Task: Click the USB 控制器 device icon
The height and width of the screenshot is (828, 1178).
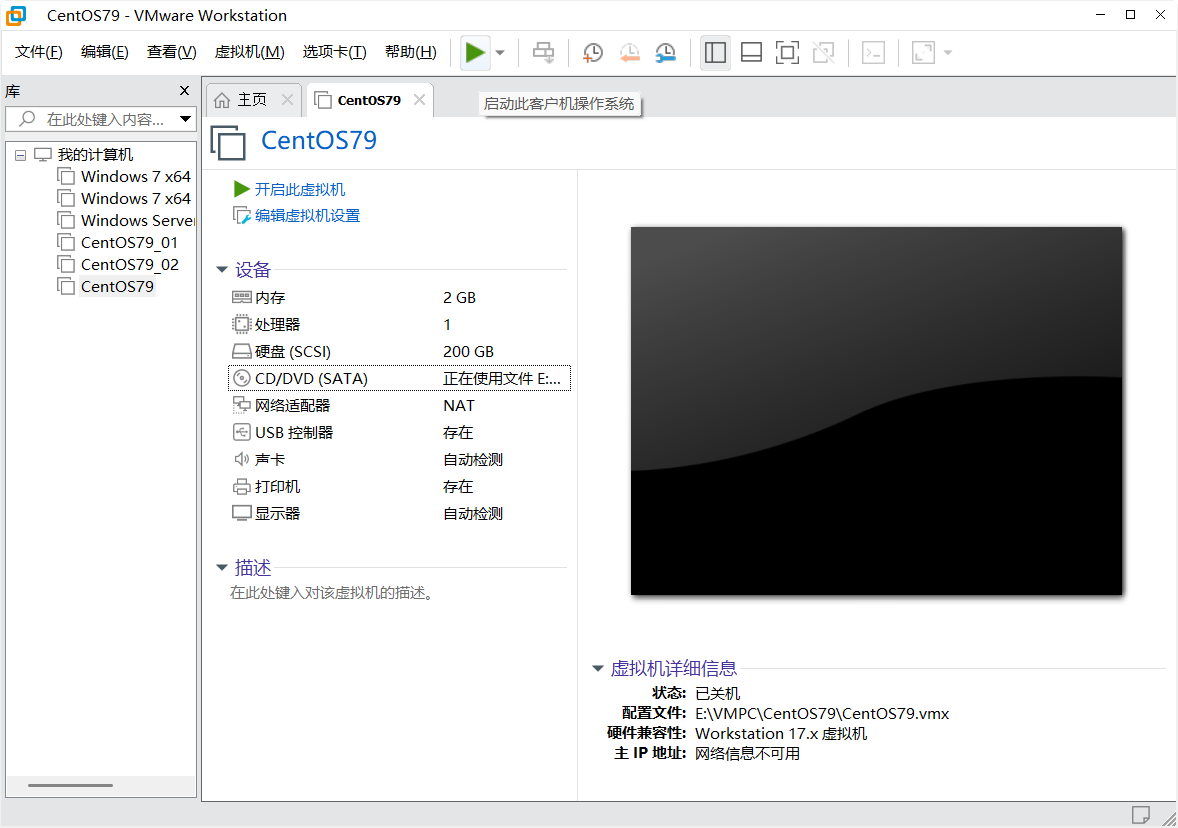Action: coord(241,432)
